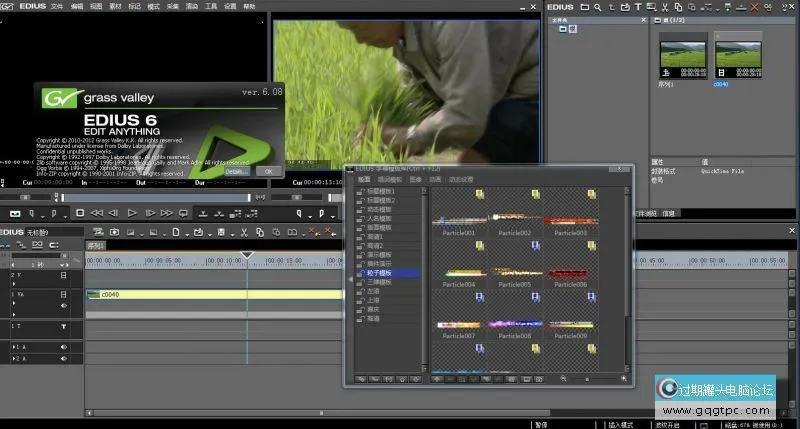
Task: Select the Particle005 template thumbnail
Action: pos(517,272)
